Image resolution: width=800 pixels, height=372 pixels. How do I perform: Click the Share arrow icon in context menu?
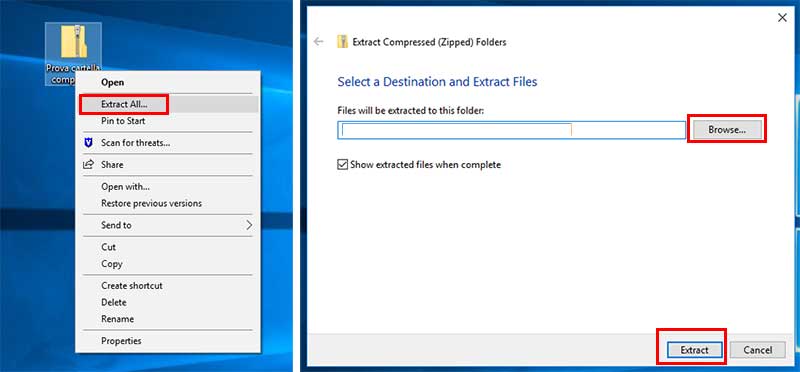[x=88, y=164]
